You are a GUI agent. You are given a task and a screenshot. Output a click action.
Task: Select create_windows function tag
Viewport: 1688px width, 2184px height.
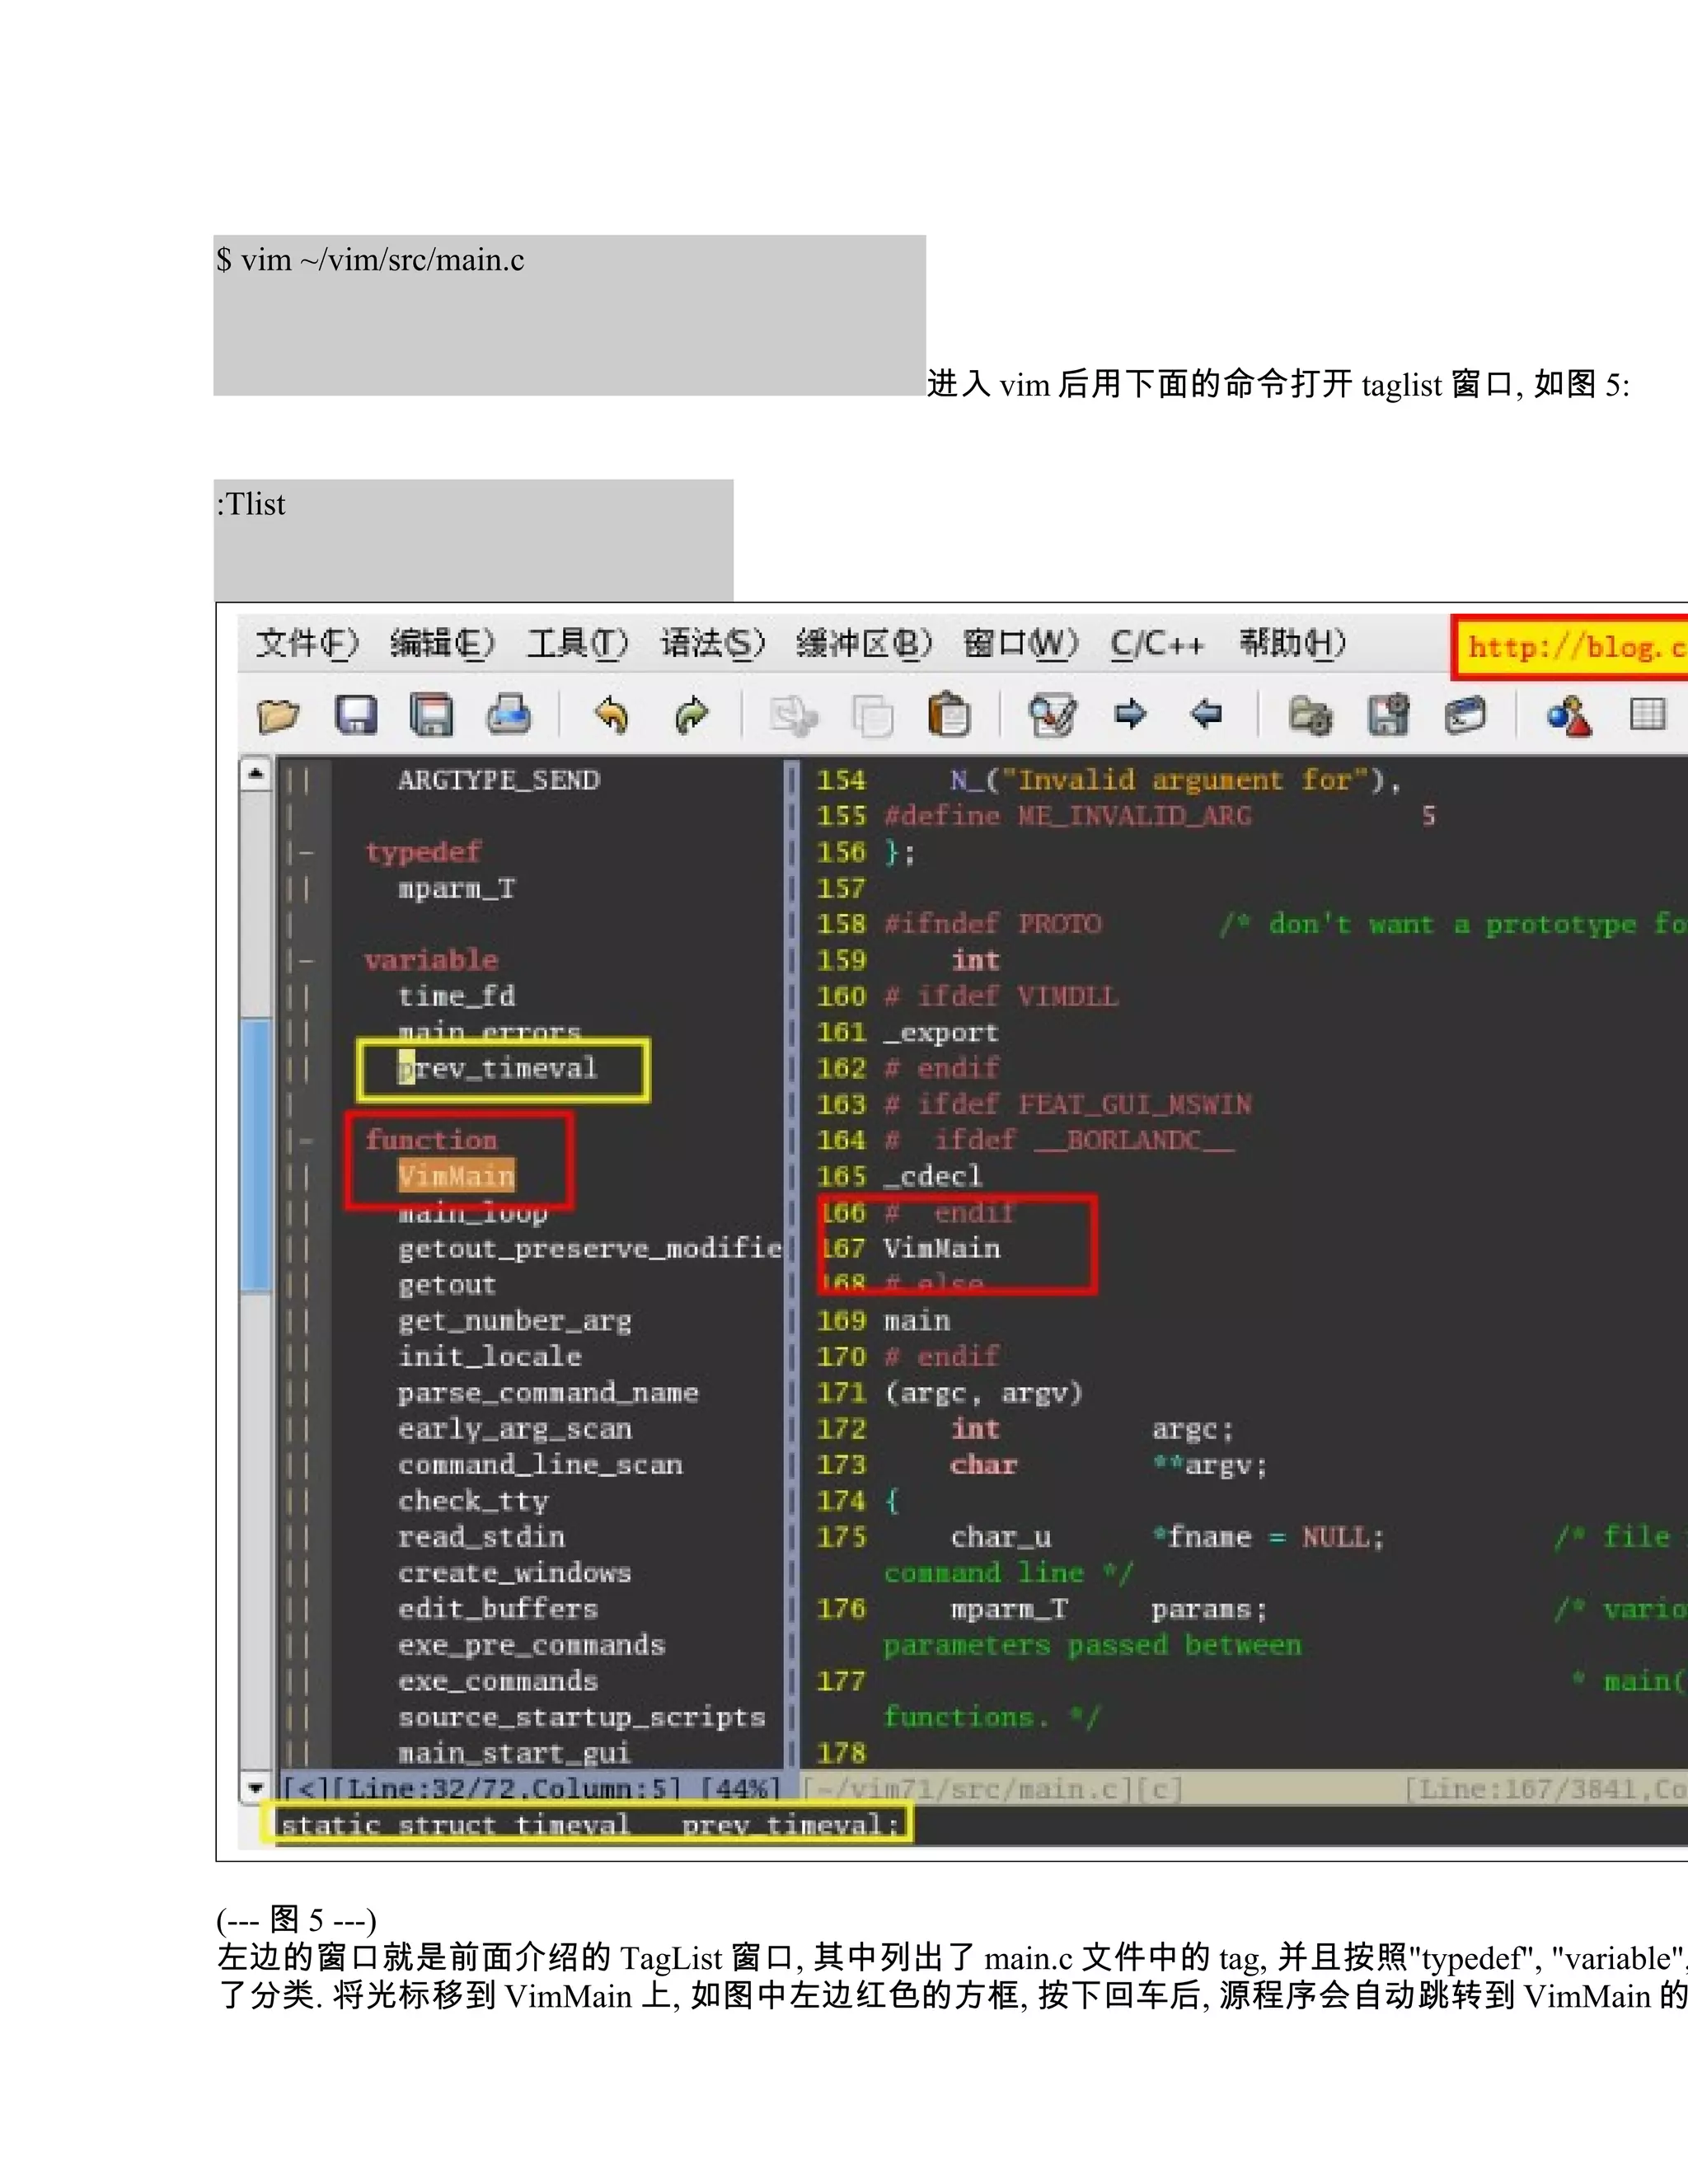(x=515, y=1573)
